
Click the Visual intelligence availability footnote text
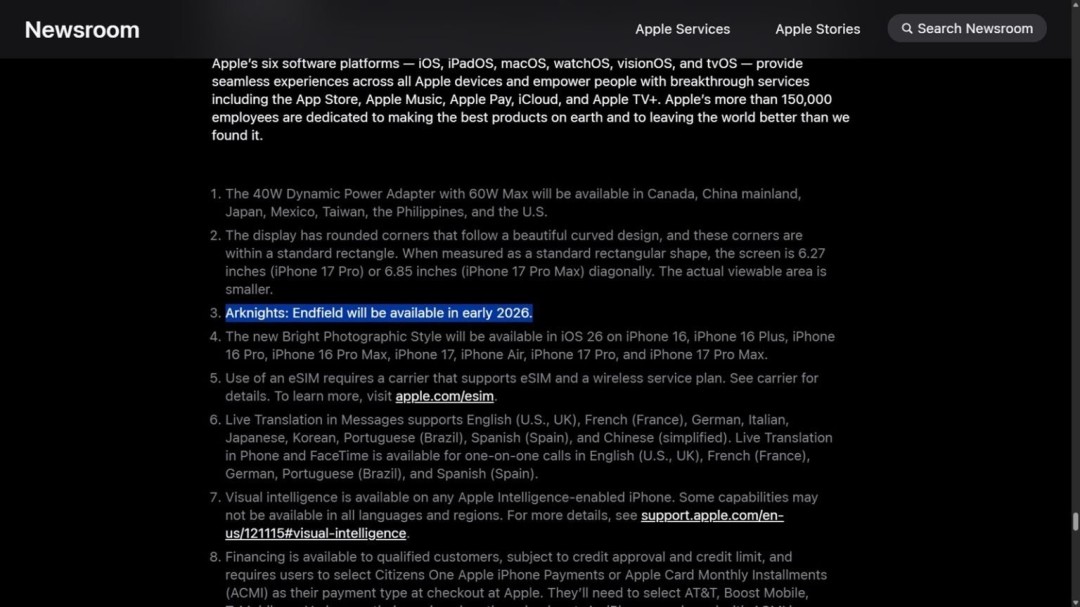(520, 498)
